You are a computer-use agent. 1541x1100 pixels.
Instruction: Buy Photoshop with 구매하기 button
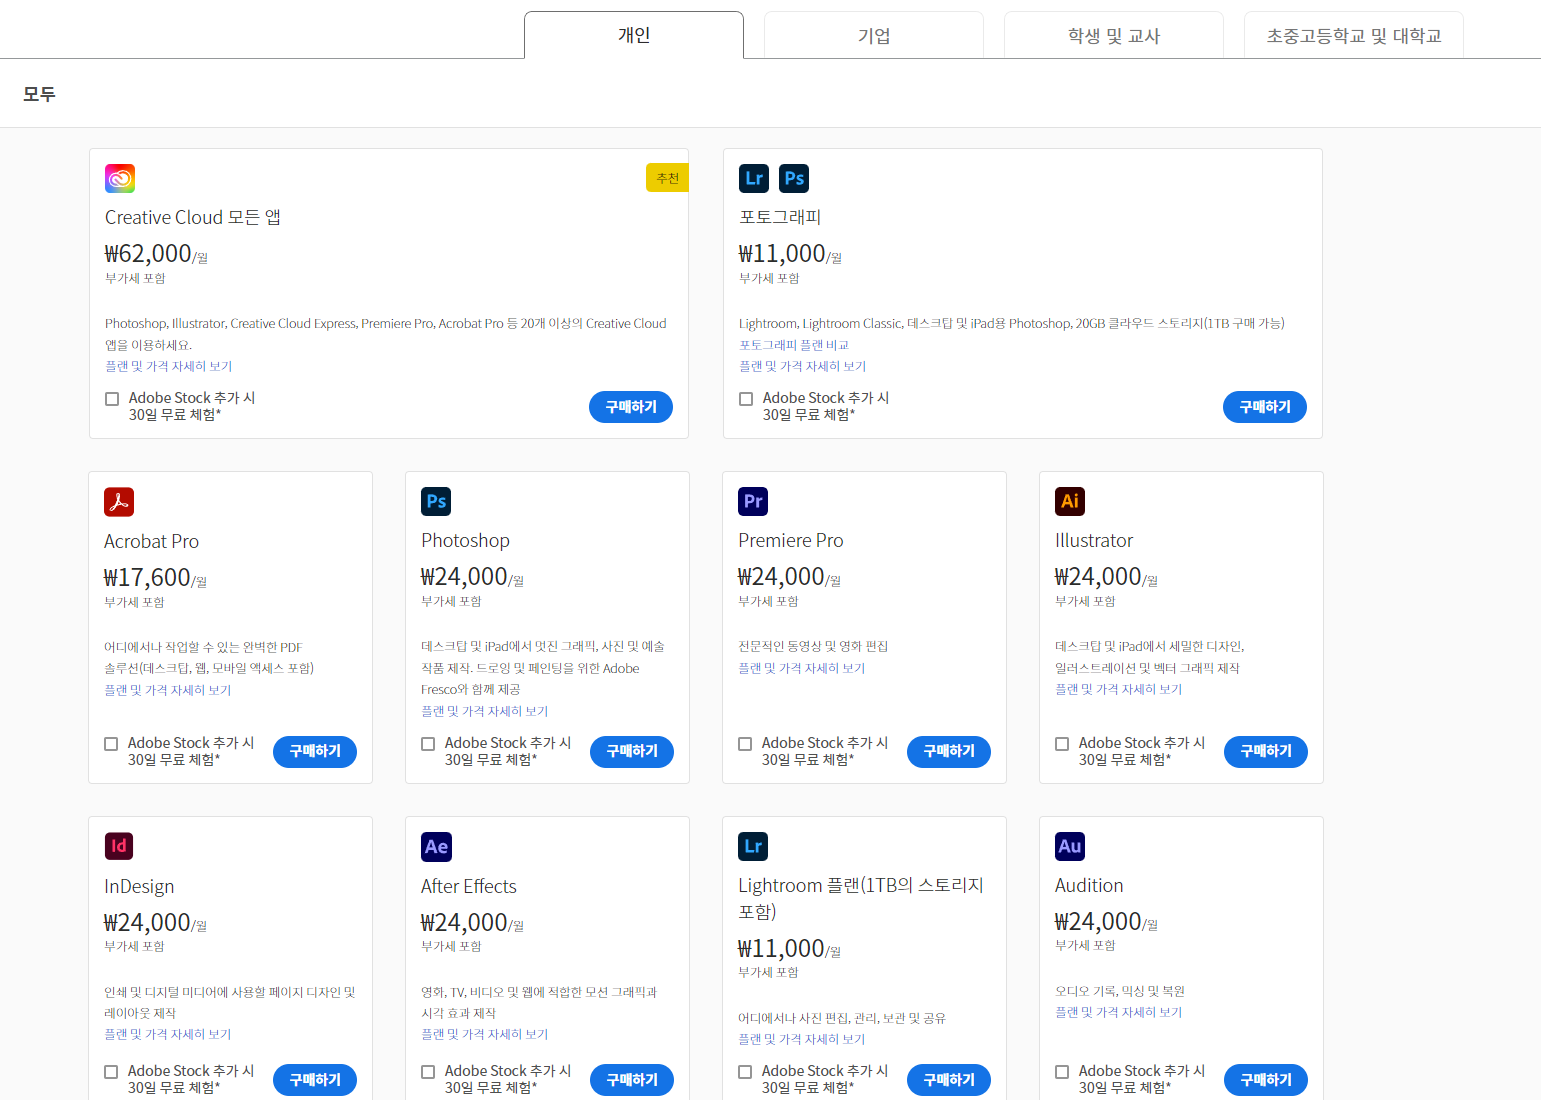click(x=632, y=751)
